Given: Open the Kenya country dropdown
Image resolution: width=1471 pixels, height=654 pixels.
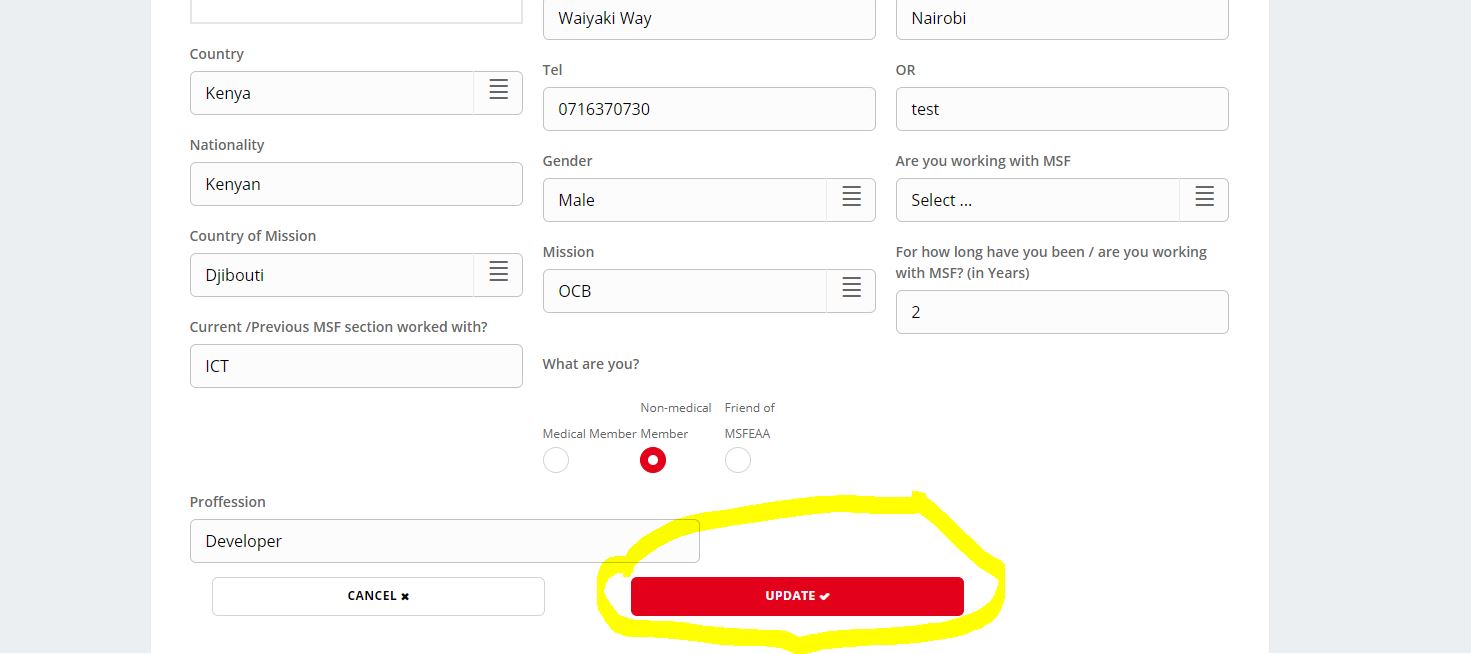Looking at the screenshot, I should (x=356, y=93).
